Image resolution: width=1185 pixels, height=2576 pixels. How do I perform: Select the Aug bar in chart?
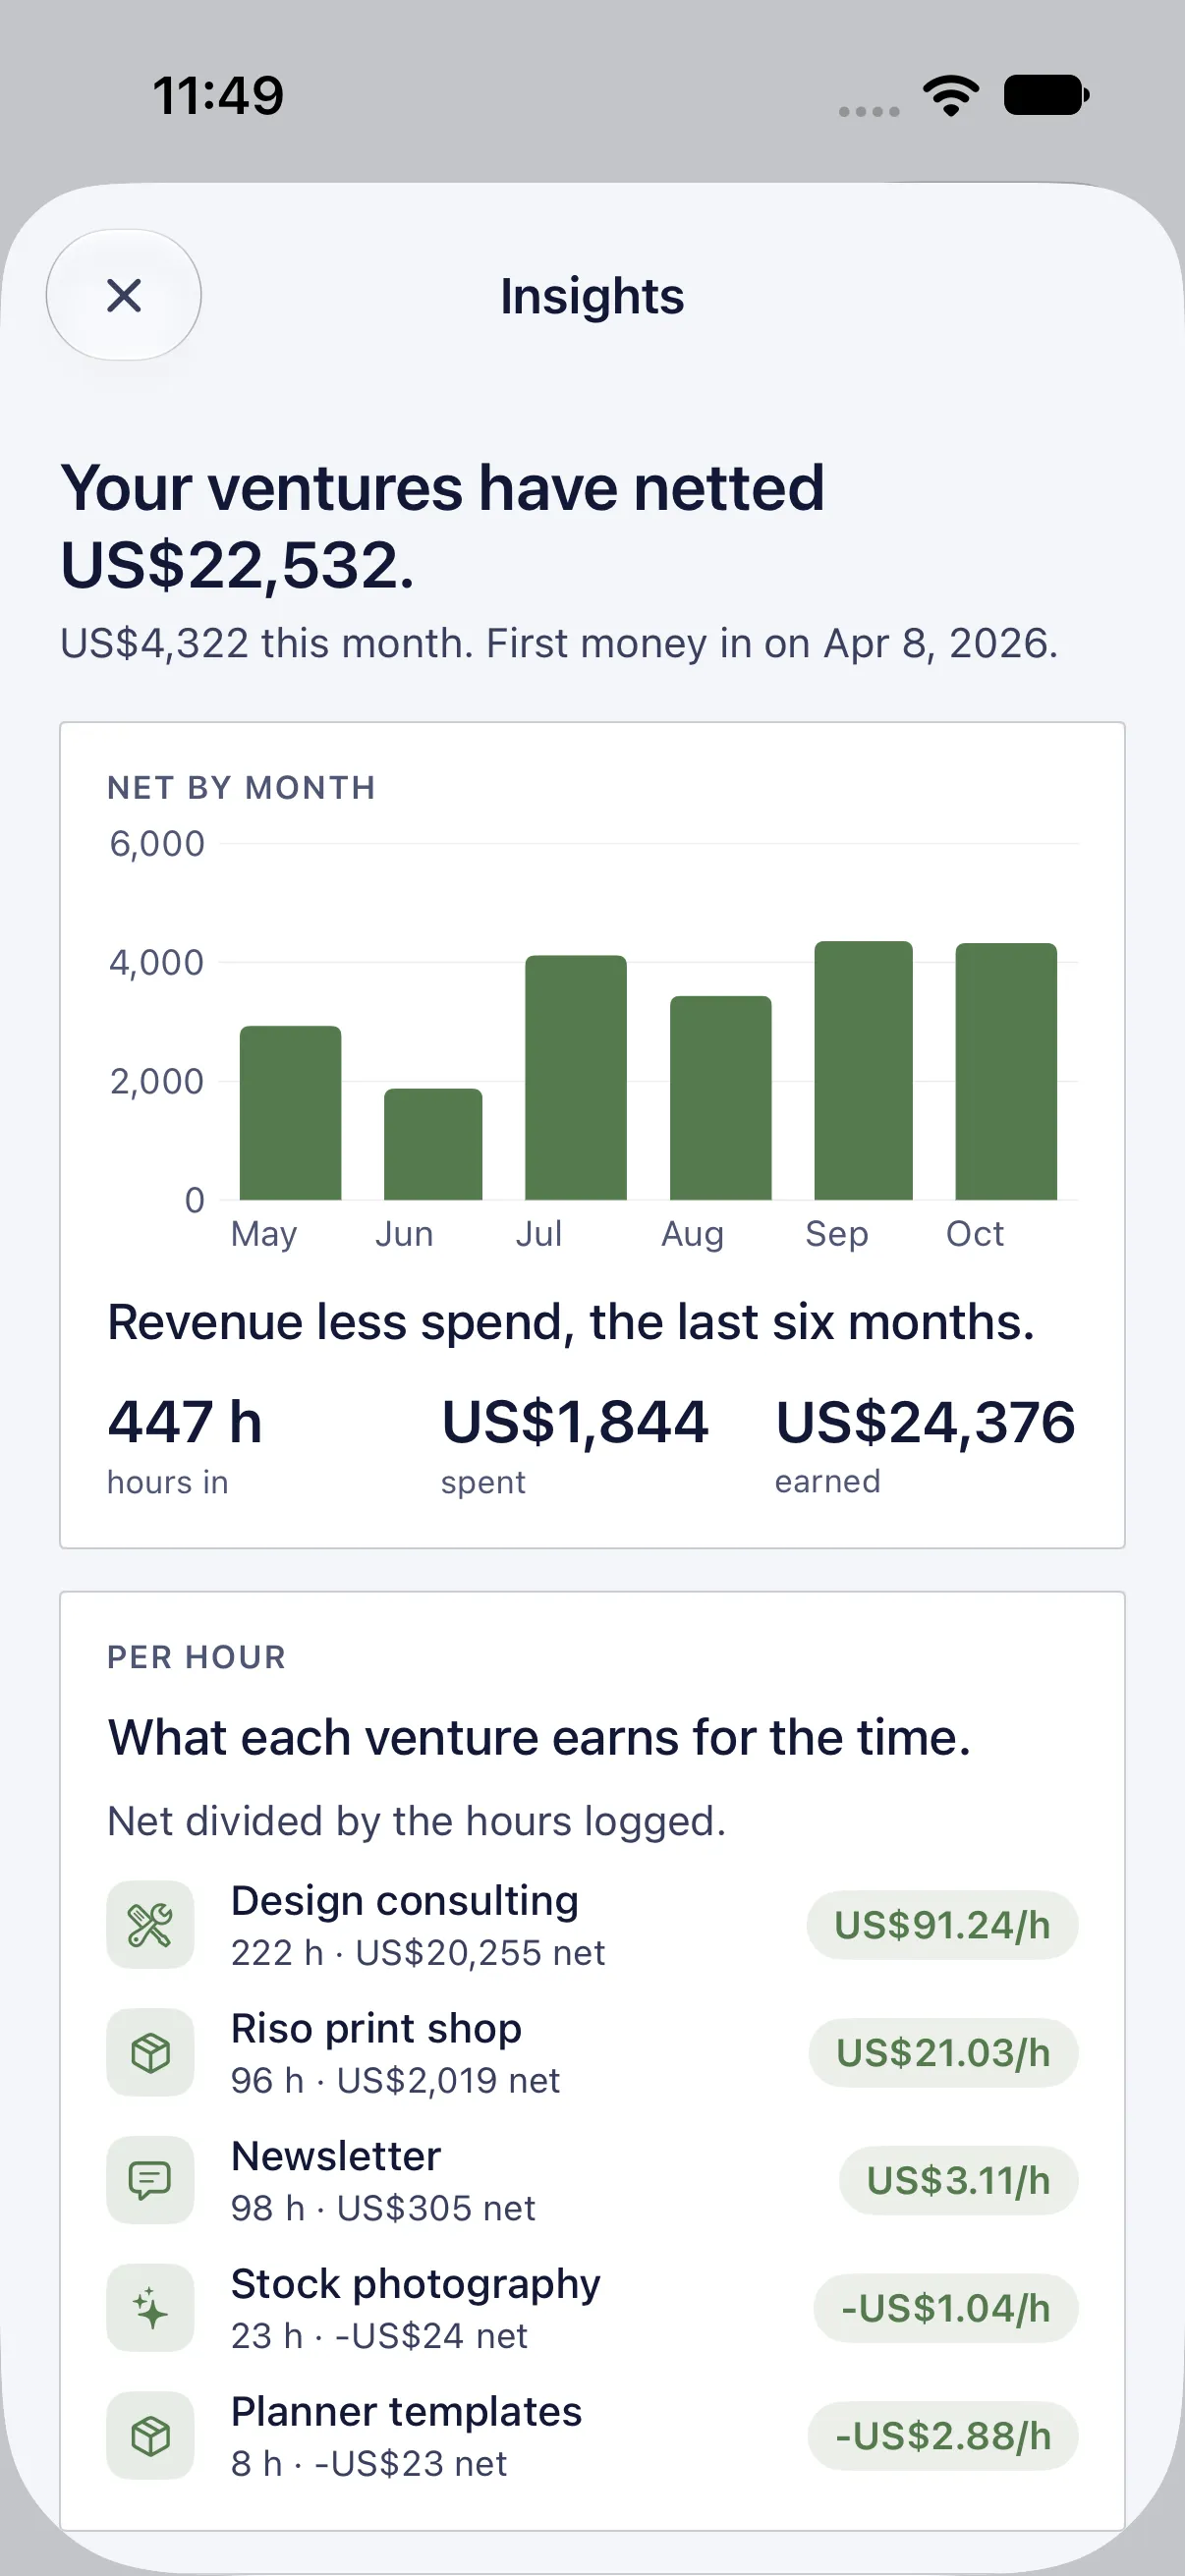pos(720,1098)
